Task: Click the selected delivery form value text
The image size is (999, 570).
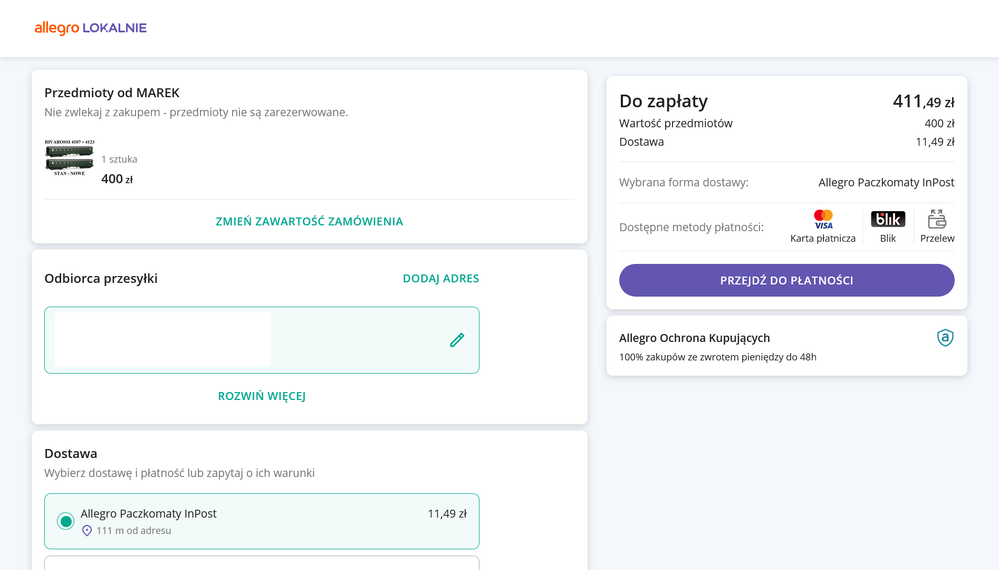Action: (886, 183)
